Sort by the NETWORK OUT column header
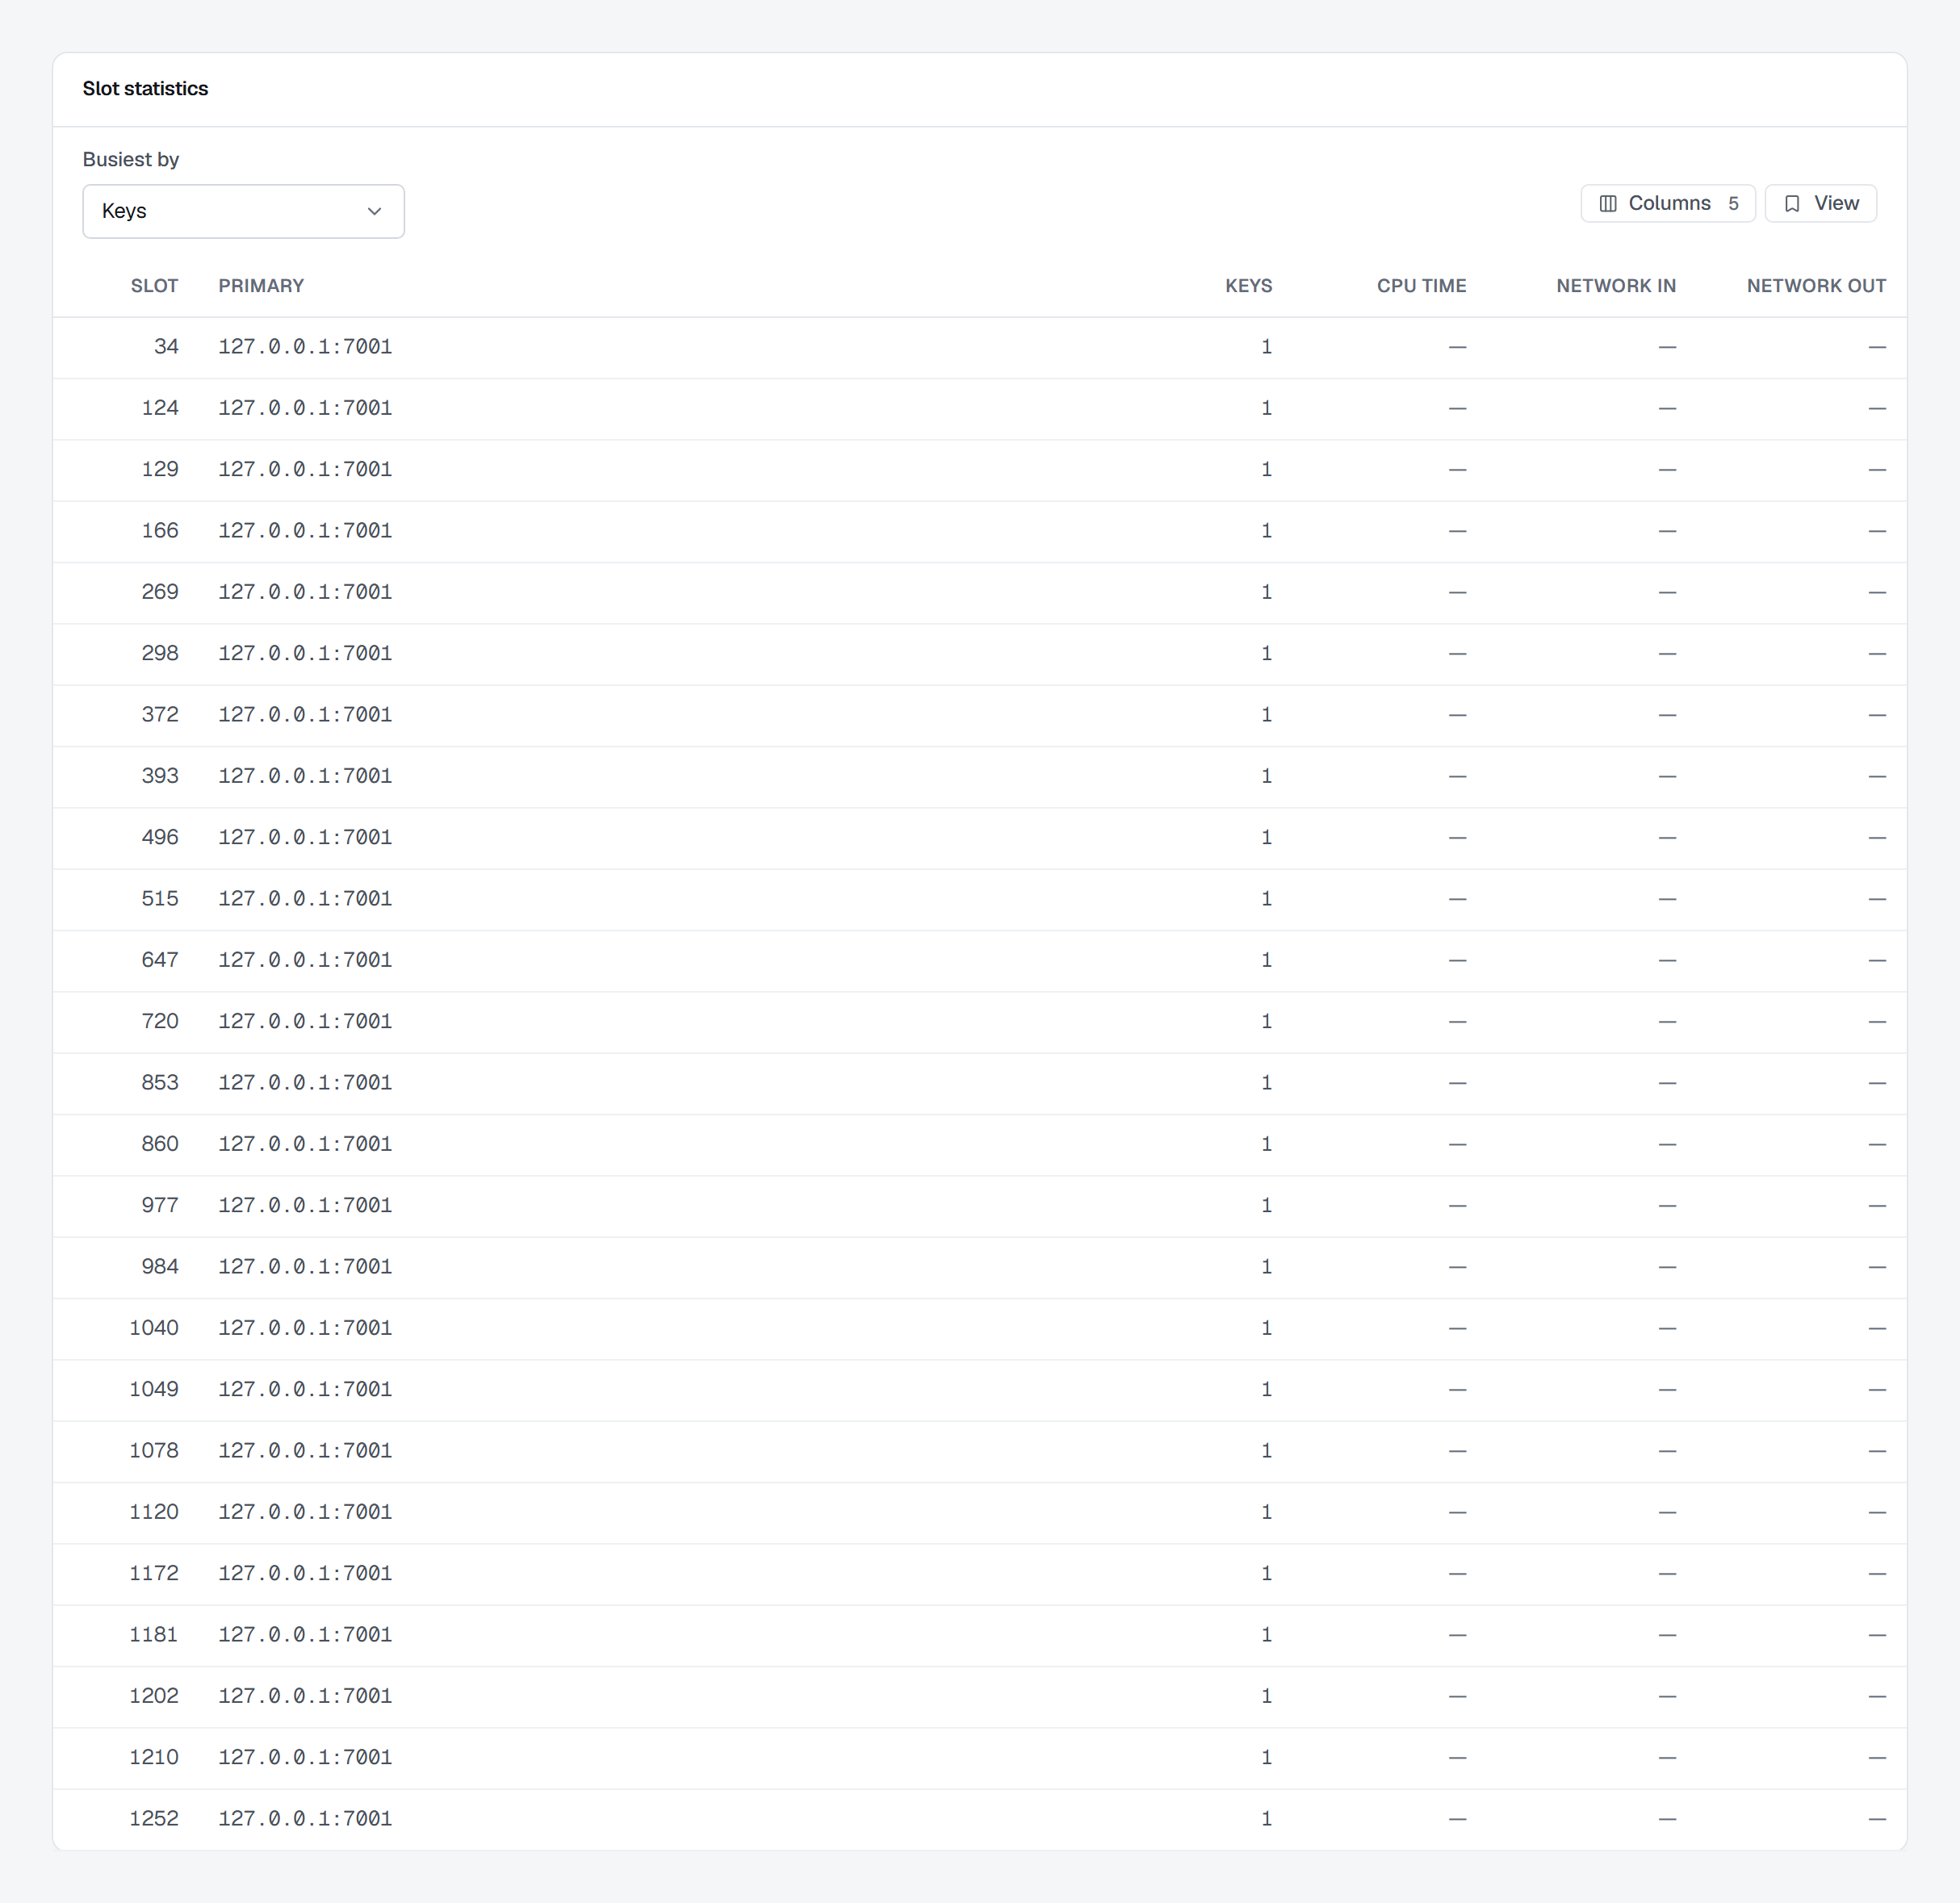1960x1903 pixels. point(1816,286)
